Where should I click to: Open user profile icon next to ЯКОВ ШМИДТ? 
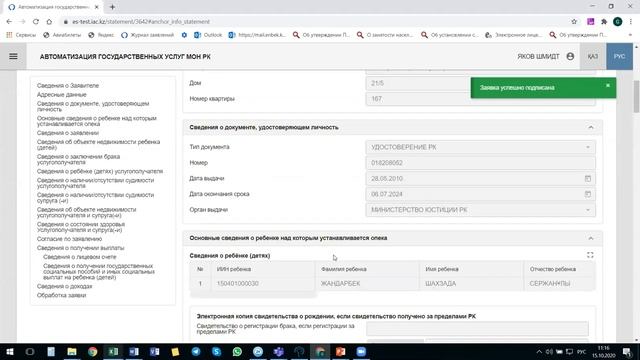[x=570, y=56]
